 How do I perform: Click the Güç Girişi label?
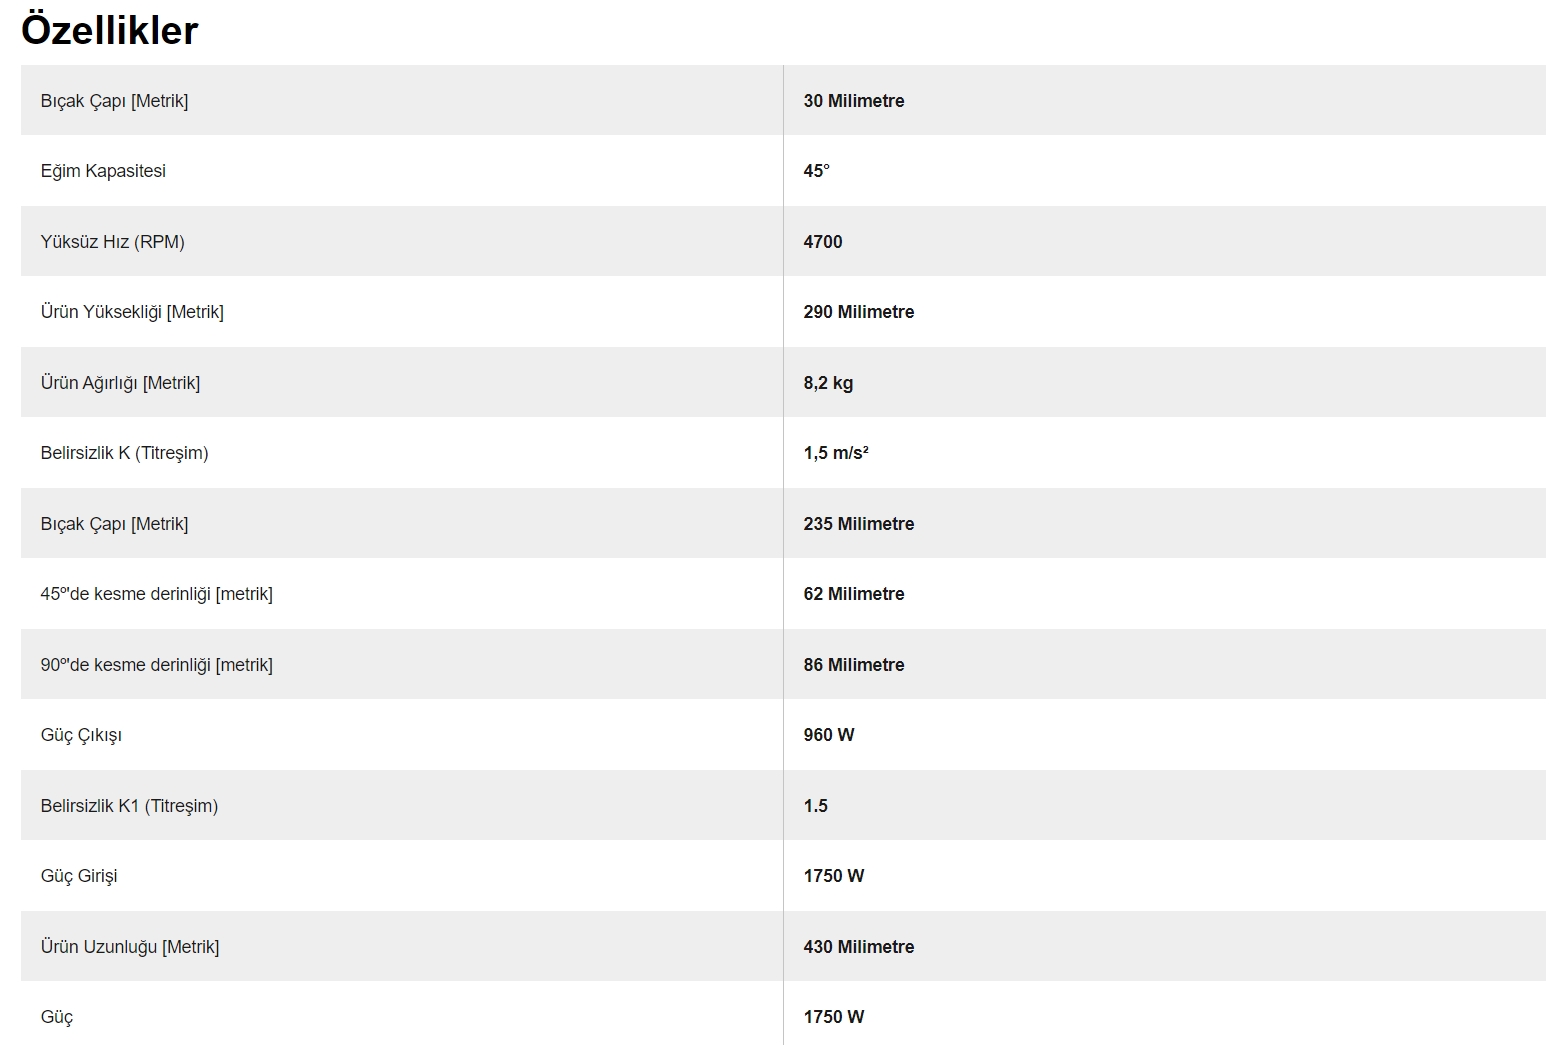(79, 876)
